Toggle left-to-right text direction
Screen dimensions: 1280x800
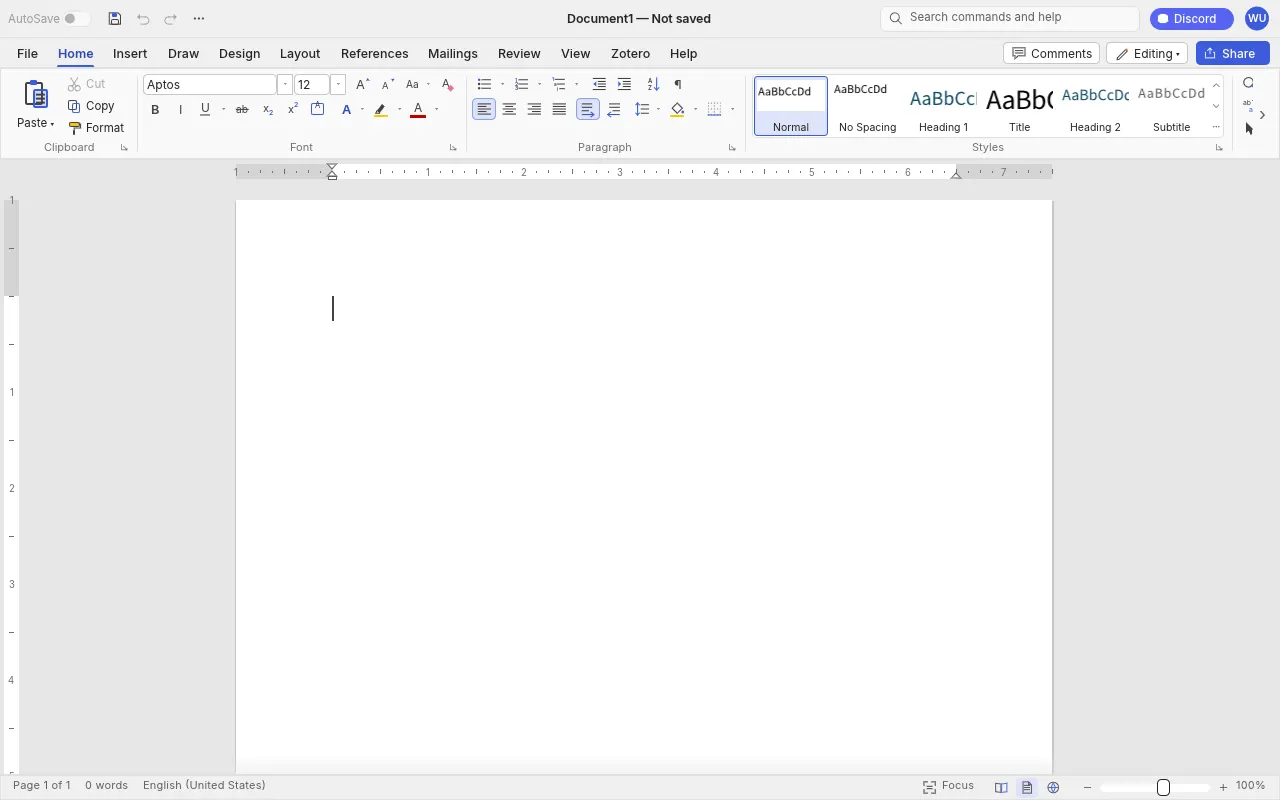tap(588, 110)
